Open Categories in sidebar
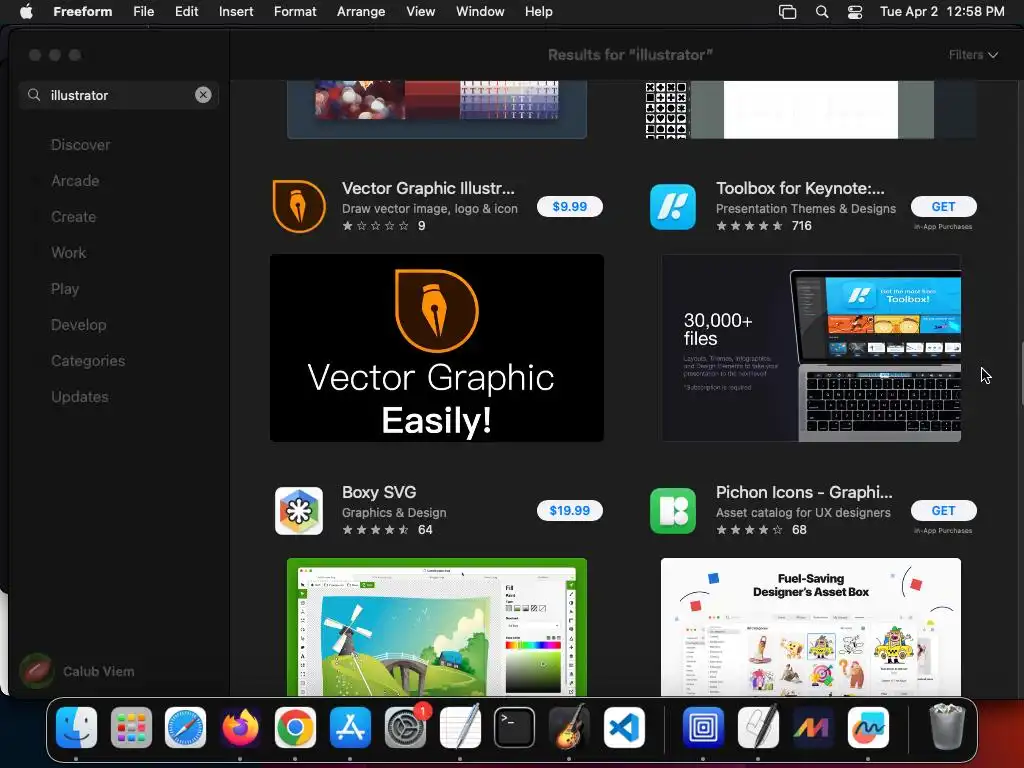Image resolution: width=1024 pixels, height=768 pixels. click(x=88, y=360)
